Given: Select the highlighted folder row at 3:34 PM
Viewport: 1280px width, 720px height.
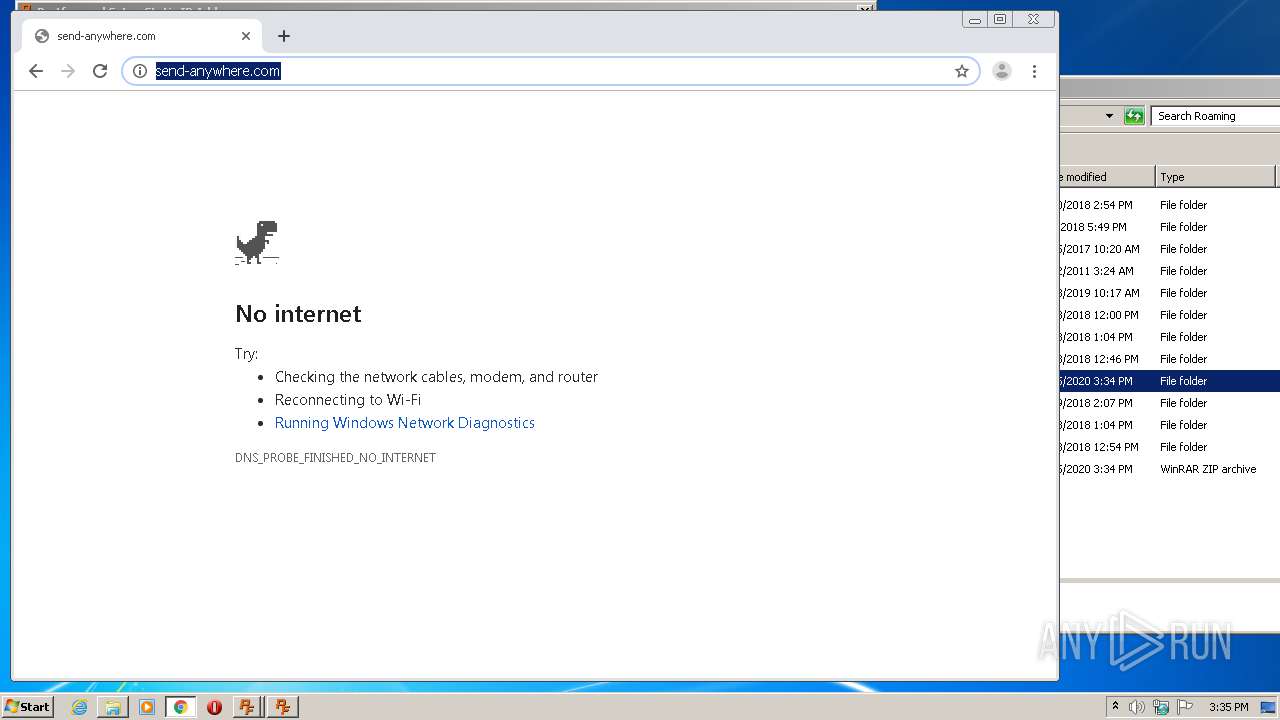Looking at the screenshot, I should 1170,381.
